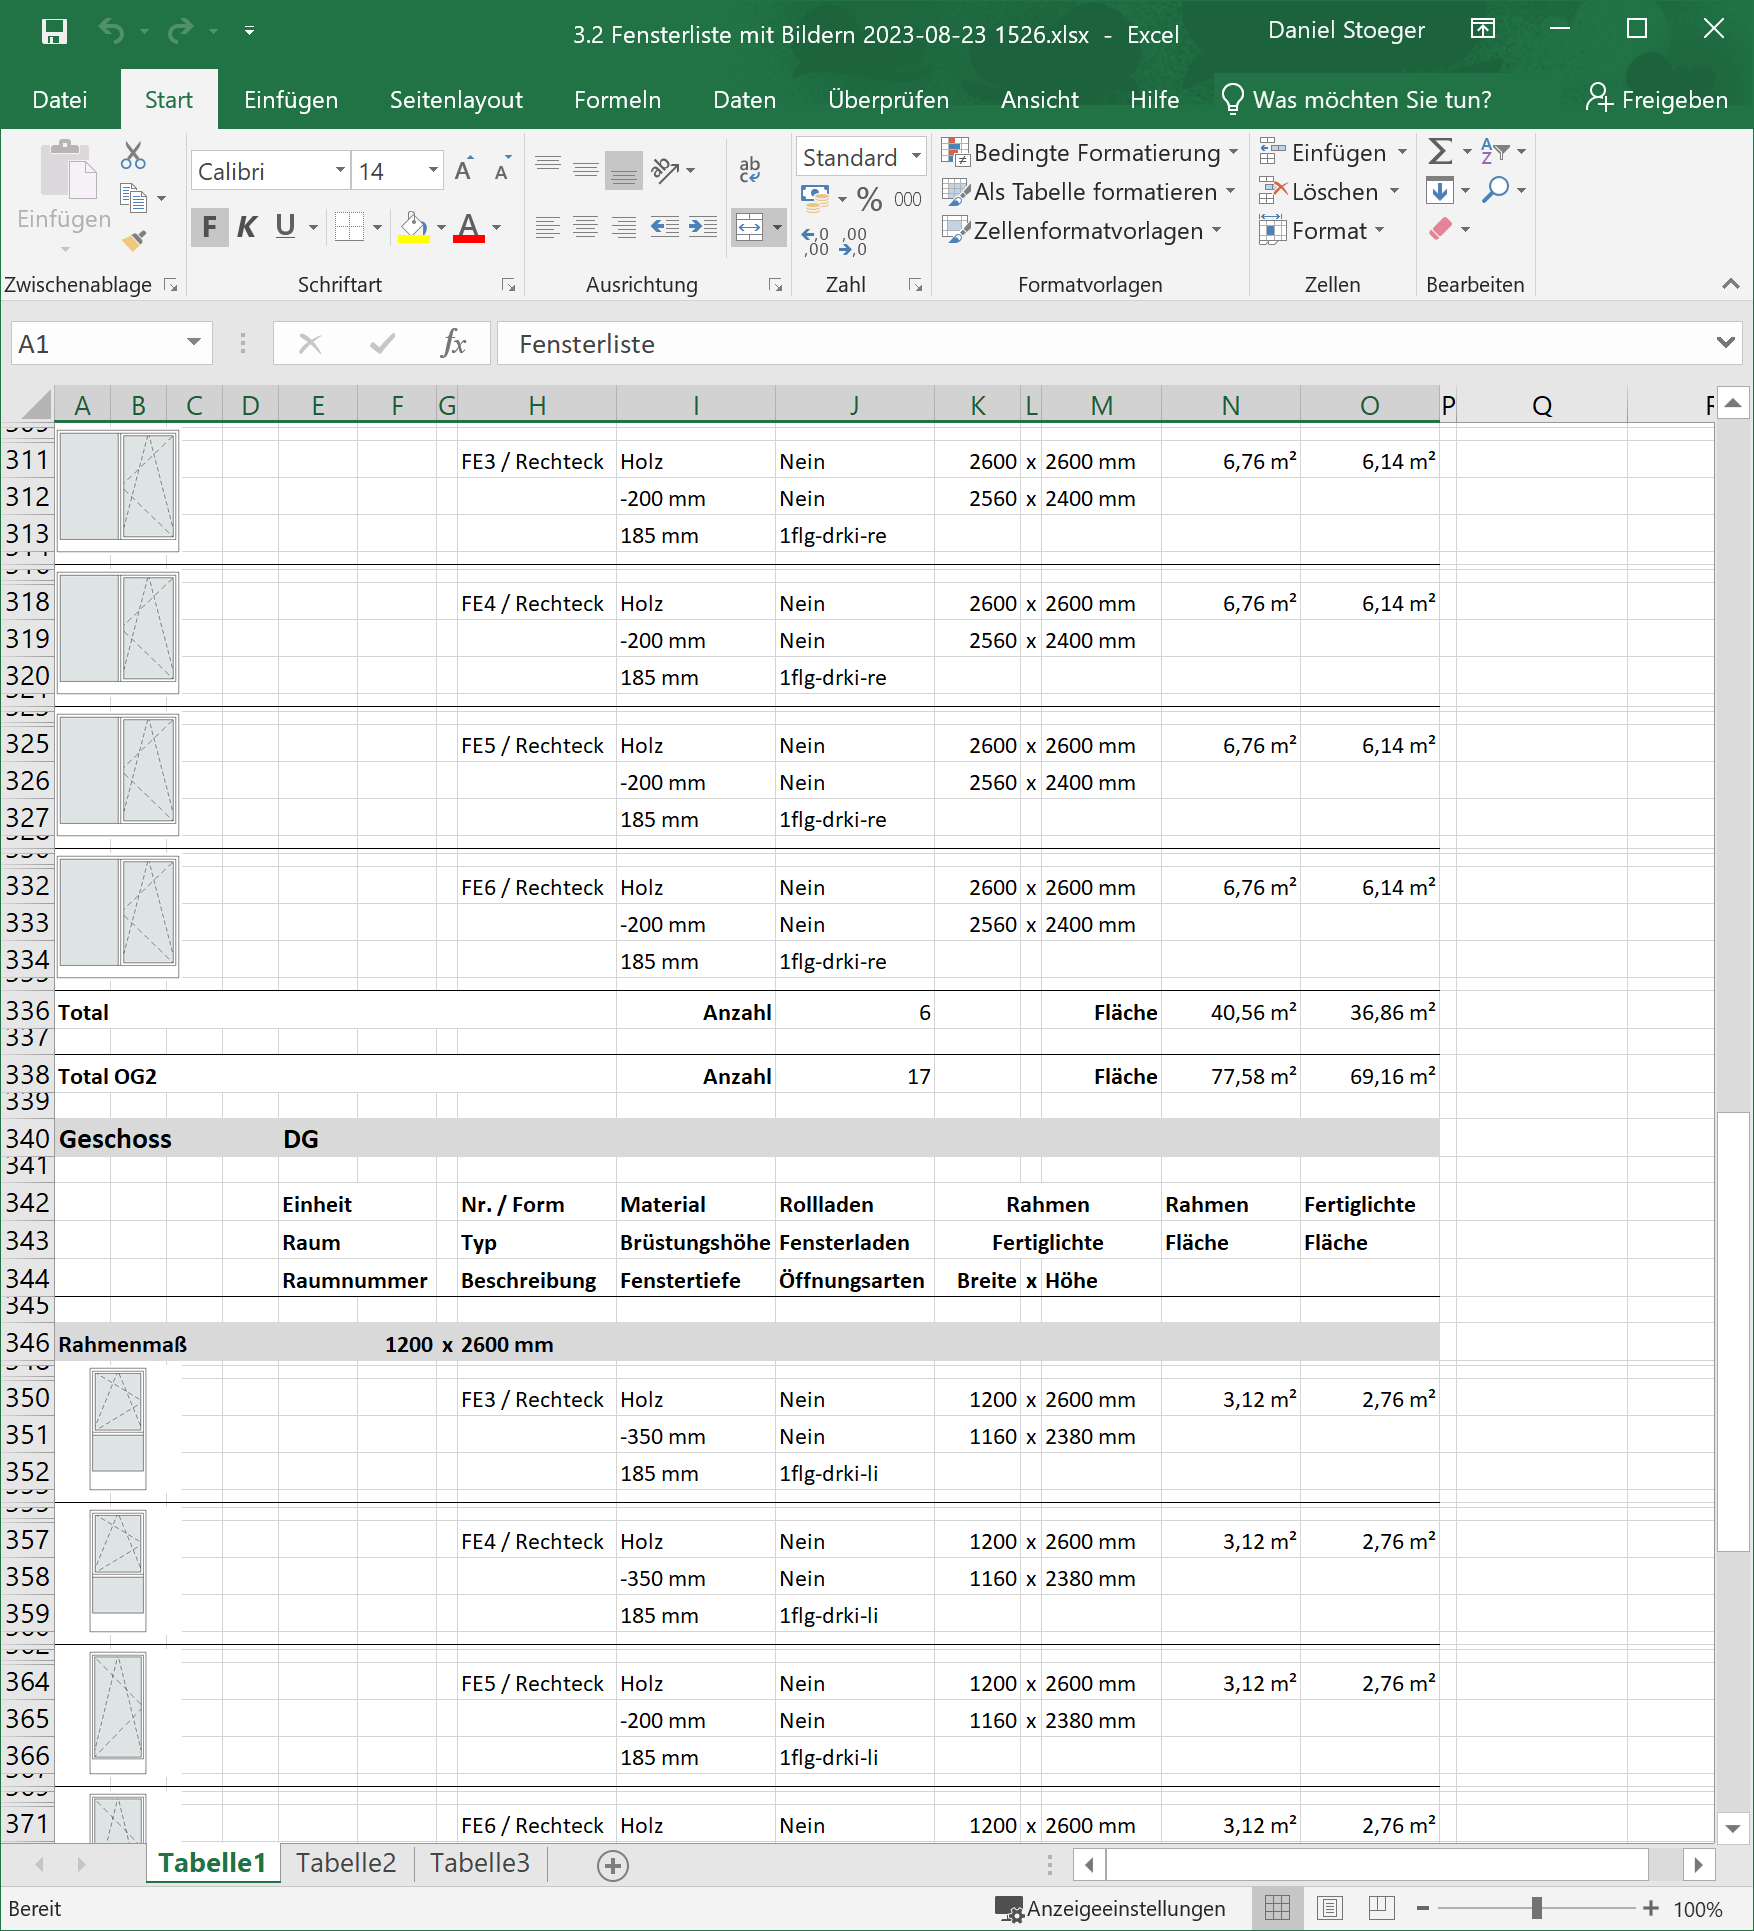Click the Undo arrow icon

point(111,32)
